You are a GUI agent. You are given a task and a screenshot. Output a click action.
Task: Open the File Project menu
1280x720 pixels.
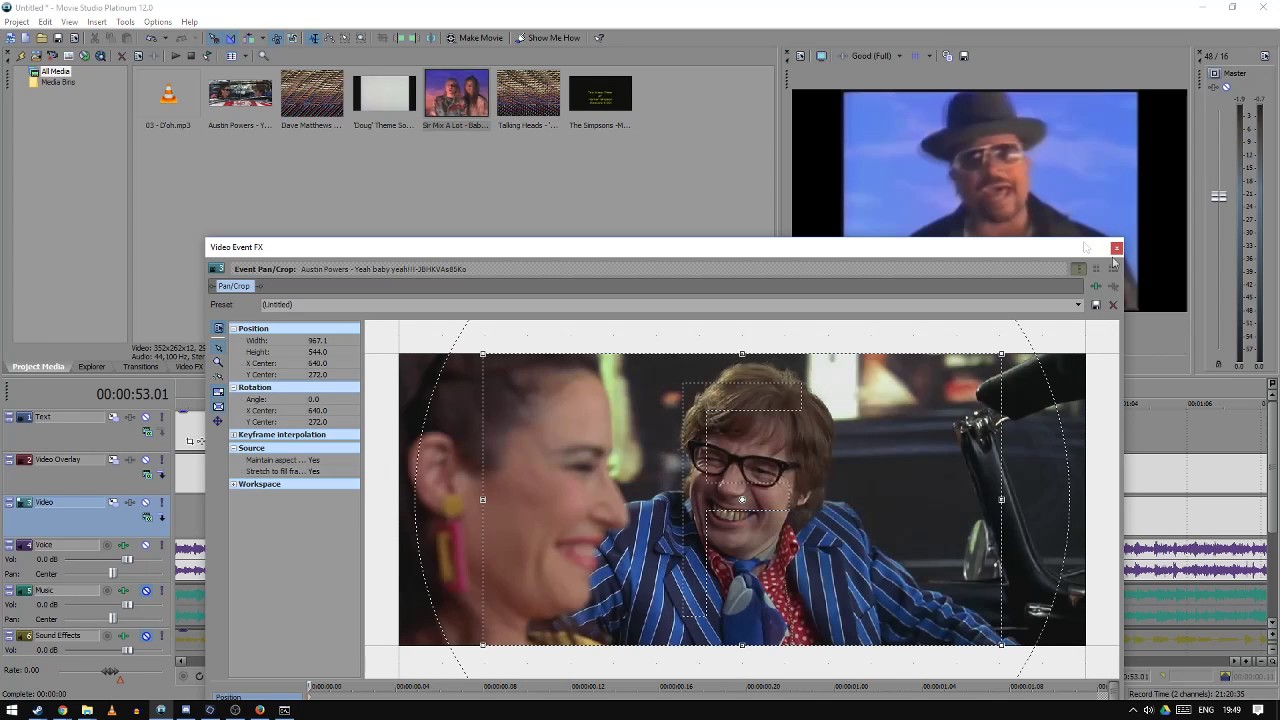click(16, 22)
